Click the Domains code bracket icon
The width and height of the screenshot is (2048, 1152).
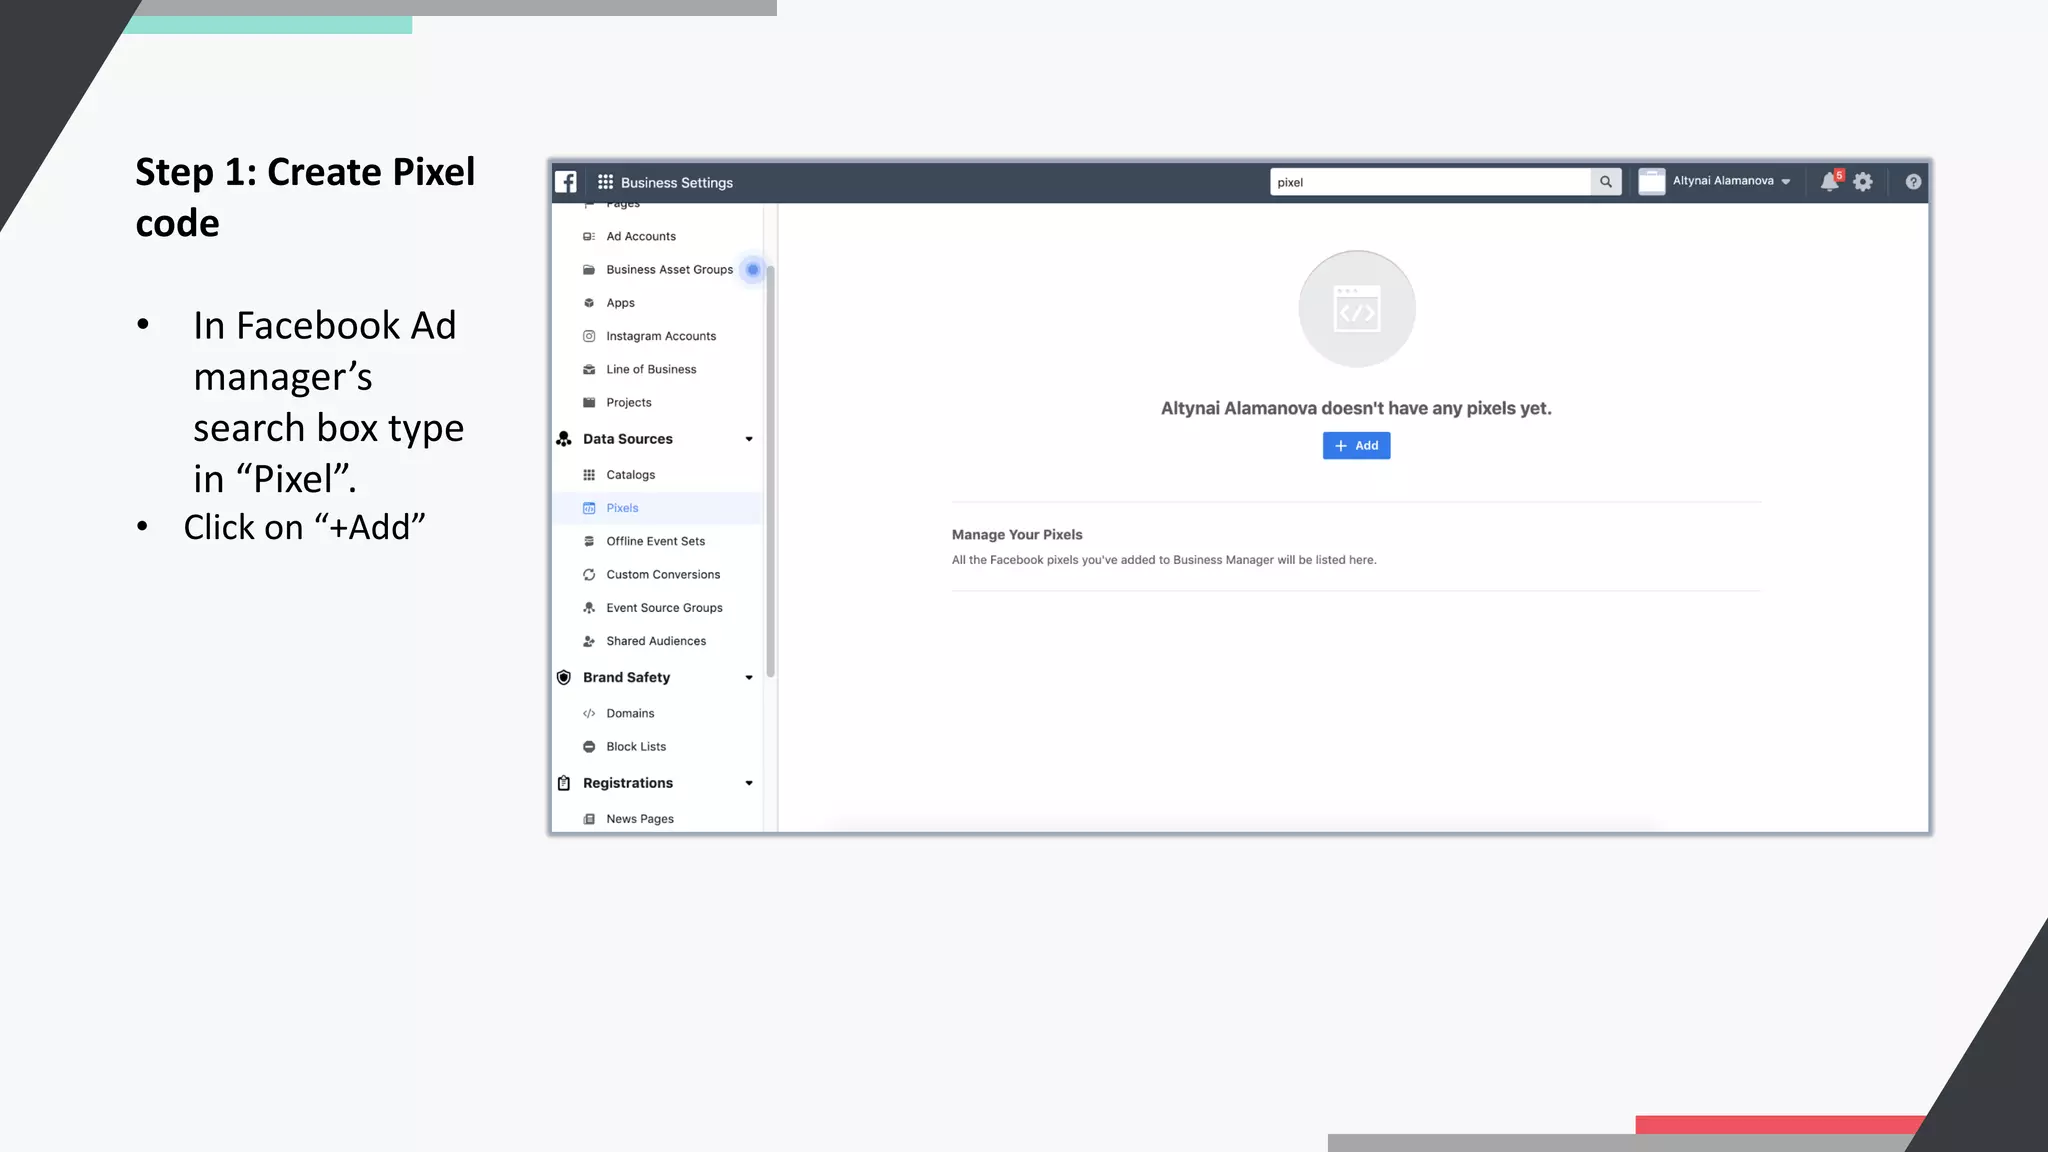589,714
